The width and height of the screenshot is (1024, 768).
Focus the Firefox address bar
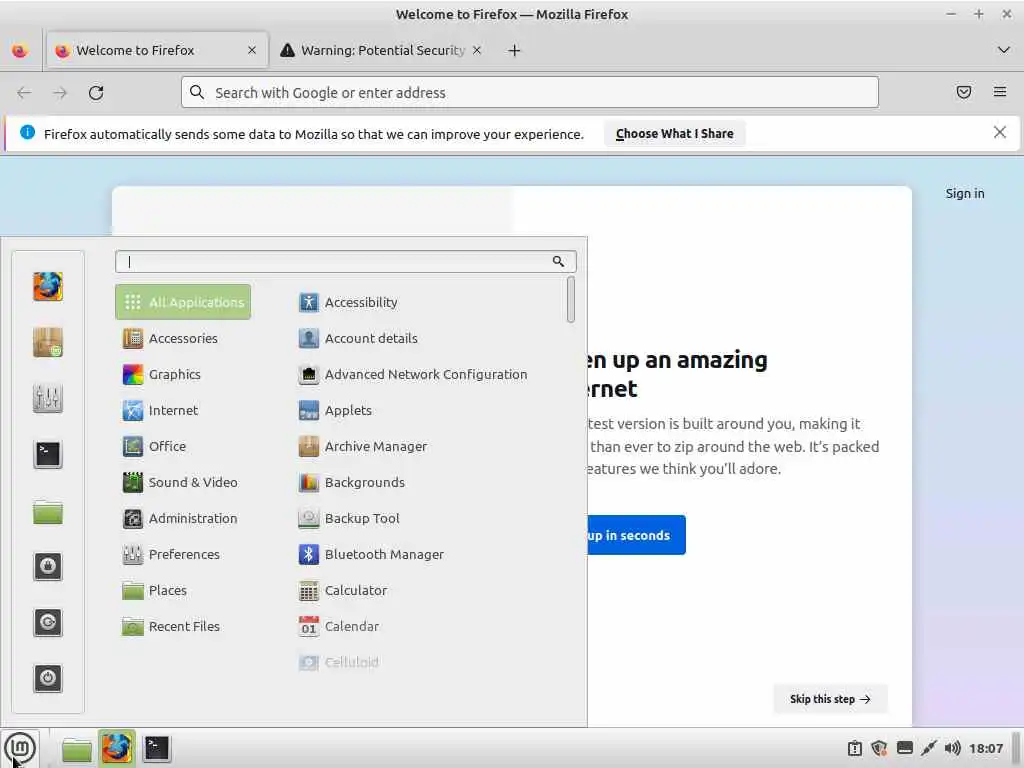(x=529, y=92)
